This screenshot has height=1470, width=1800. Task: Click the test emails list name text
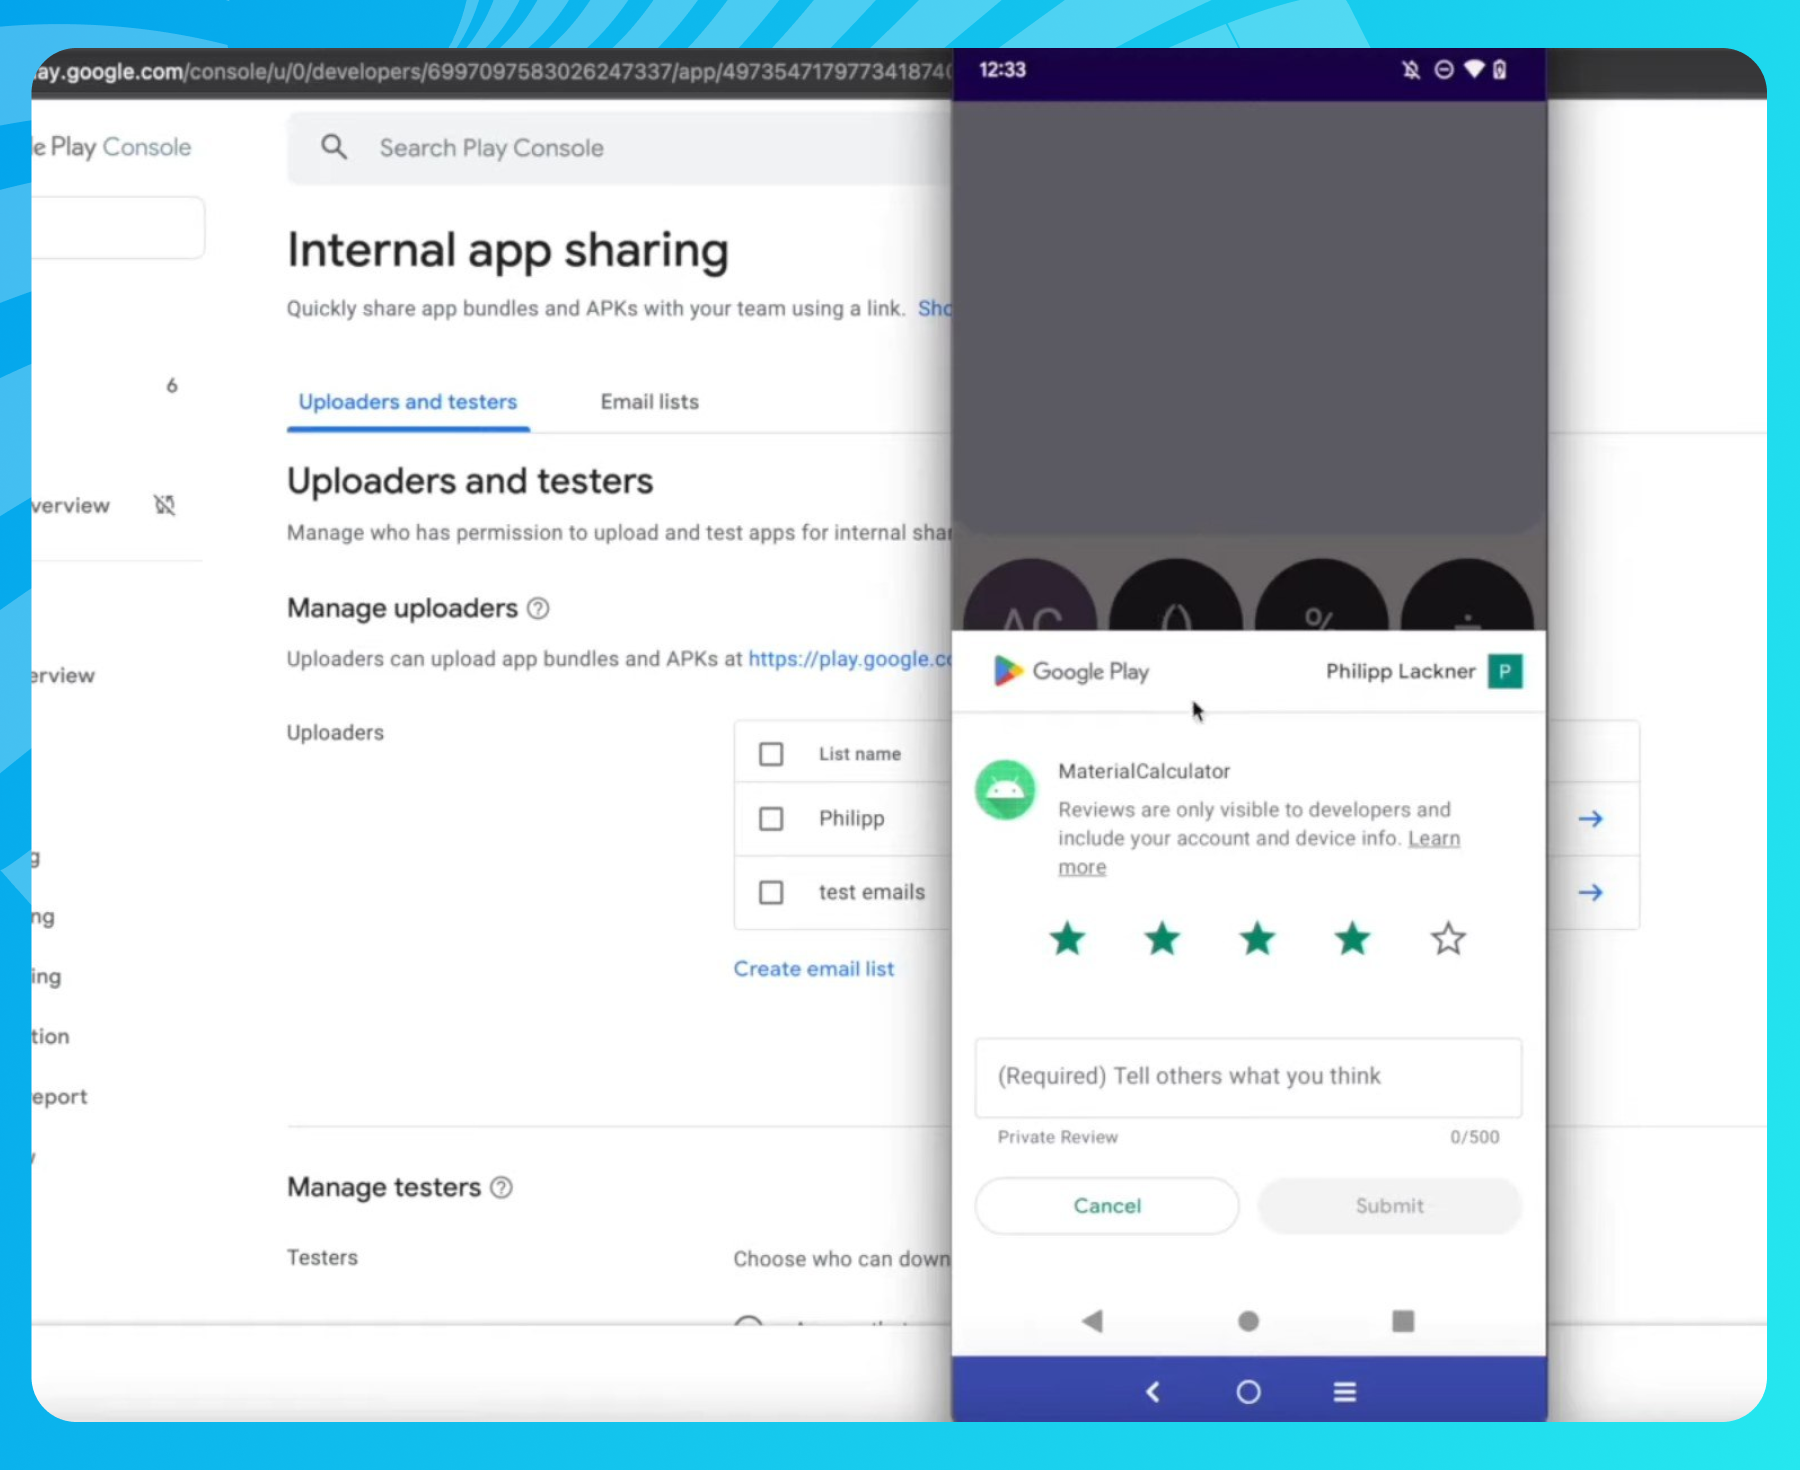tap(872, 892)
